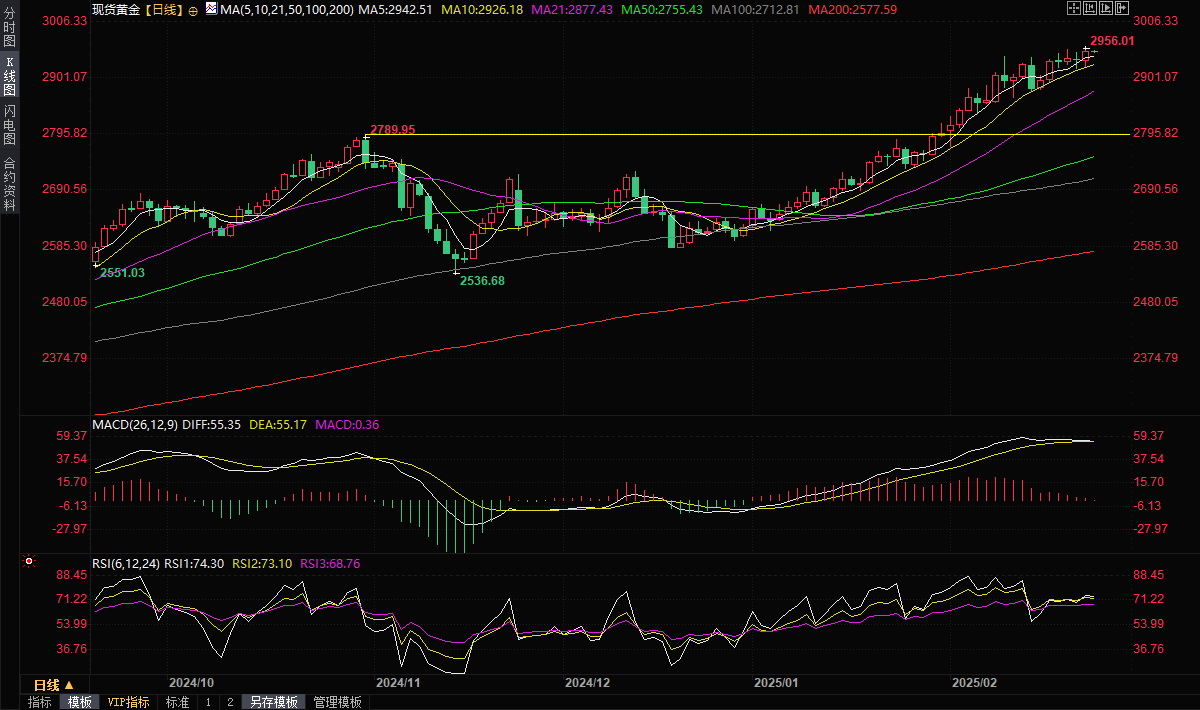Click the MA indicator chart icon
Image resolution: width=1200 pixels, height=710 pixels.
[x=210, y=9]
